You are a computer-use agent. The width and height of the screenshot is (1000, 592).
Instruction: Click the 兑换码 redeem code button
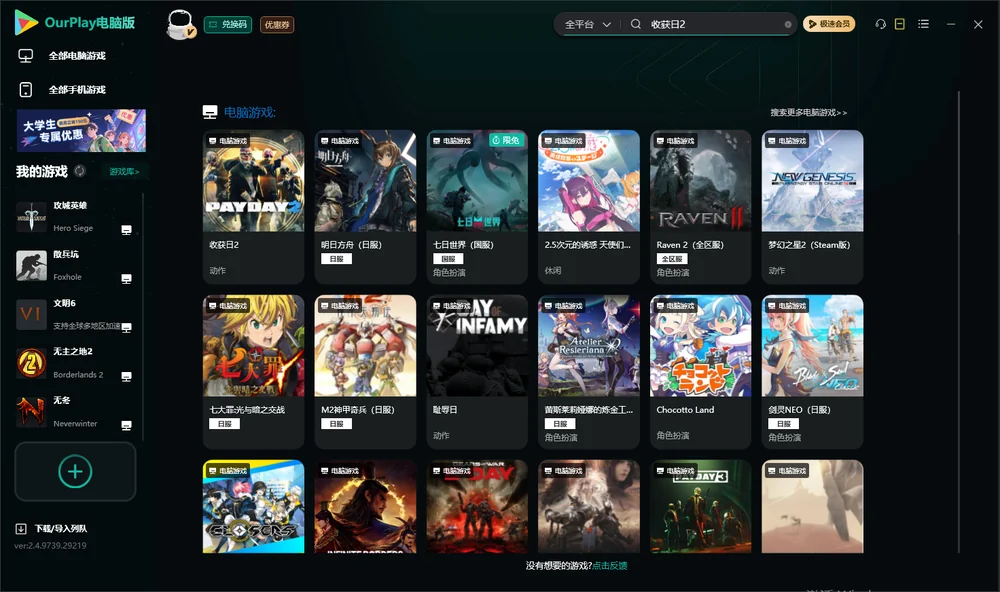pos(228,25)
